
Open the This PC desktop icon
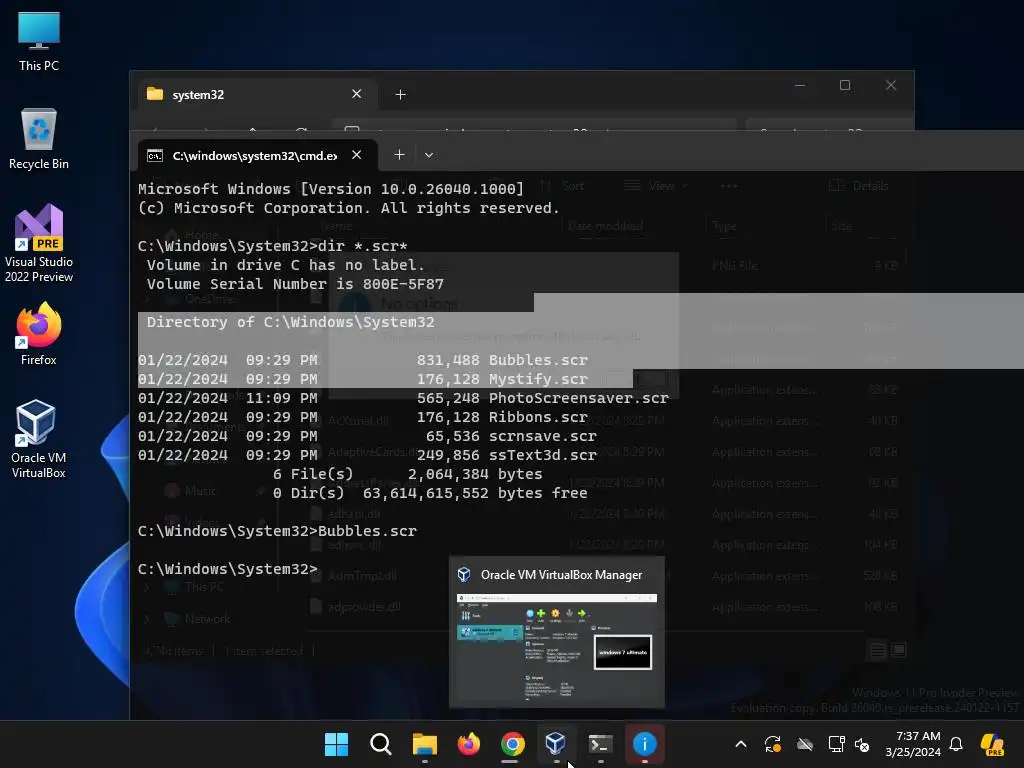click(x=39, y=40)
